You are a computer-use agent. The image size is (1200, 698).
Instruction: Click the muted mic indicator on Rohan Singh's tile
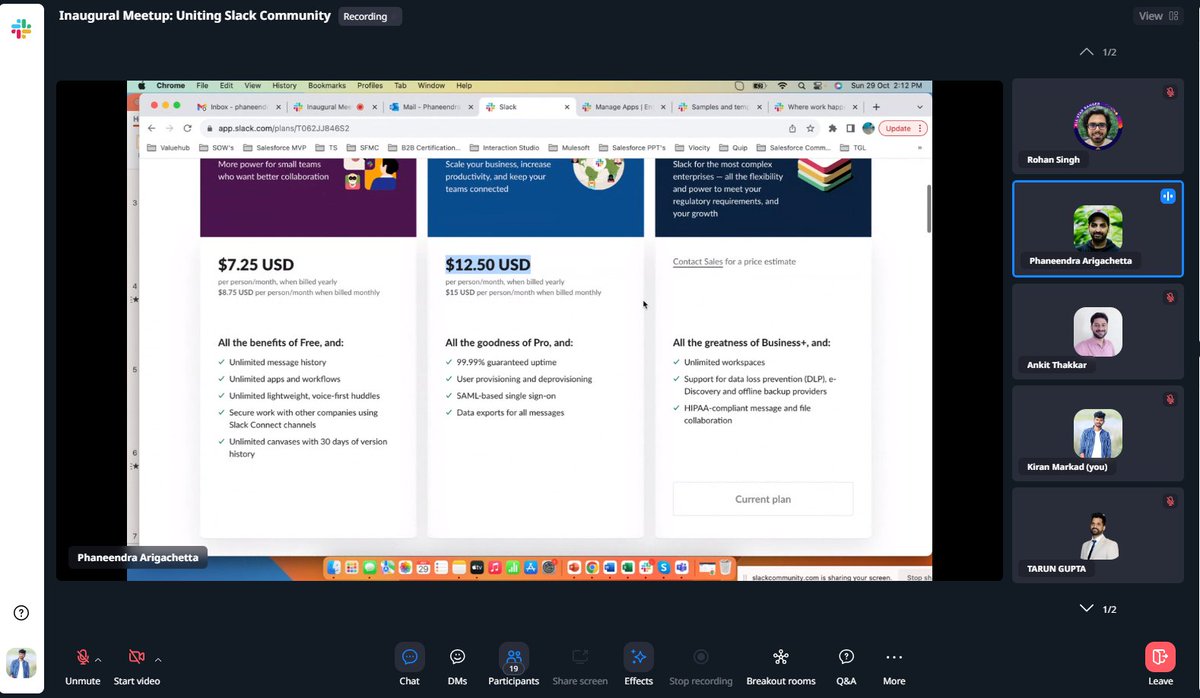tap(1170, 91)
